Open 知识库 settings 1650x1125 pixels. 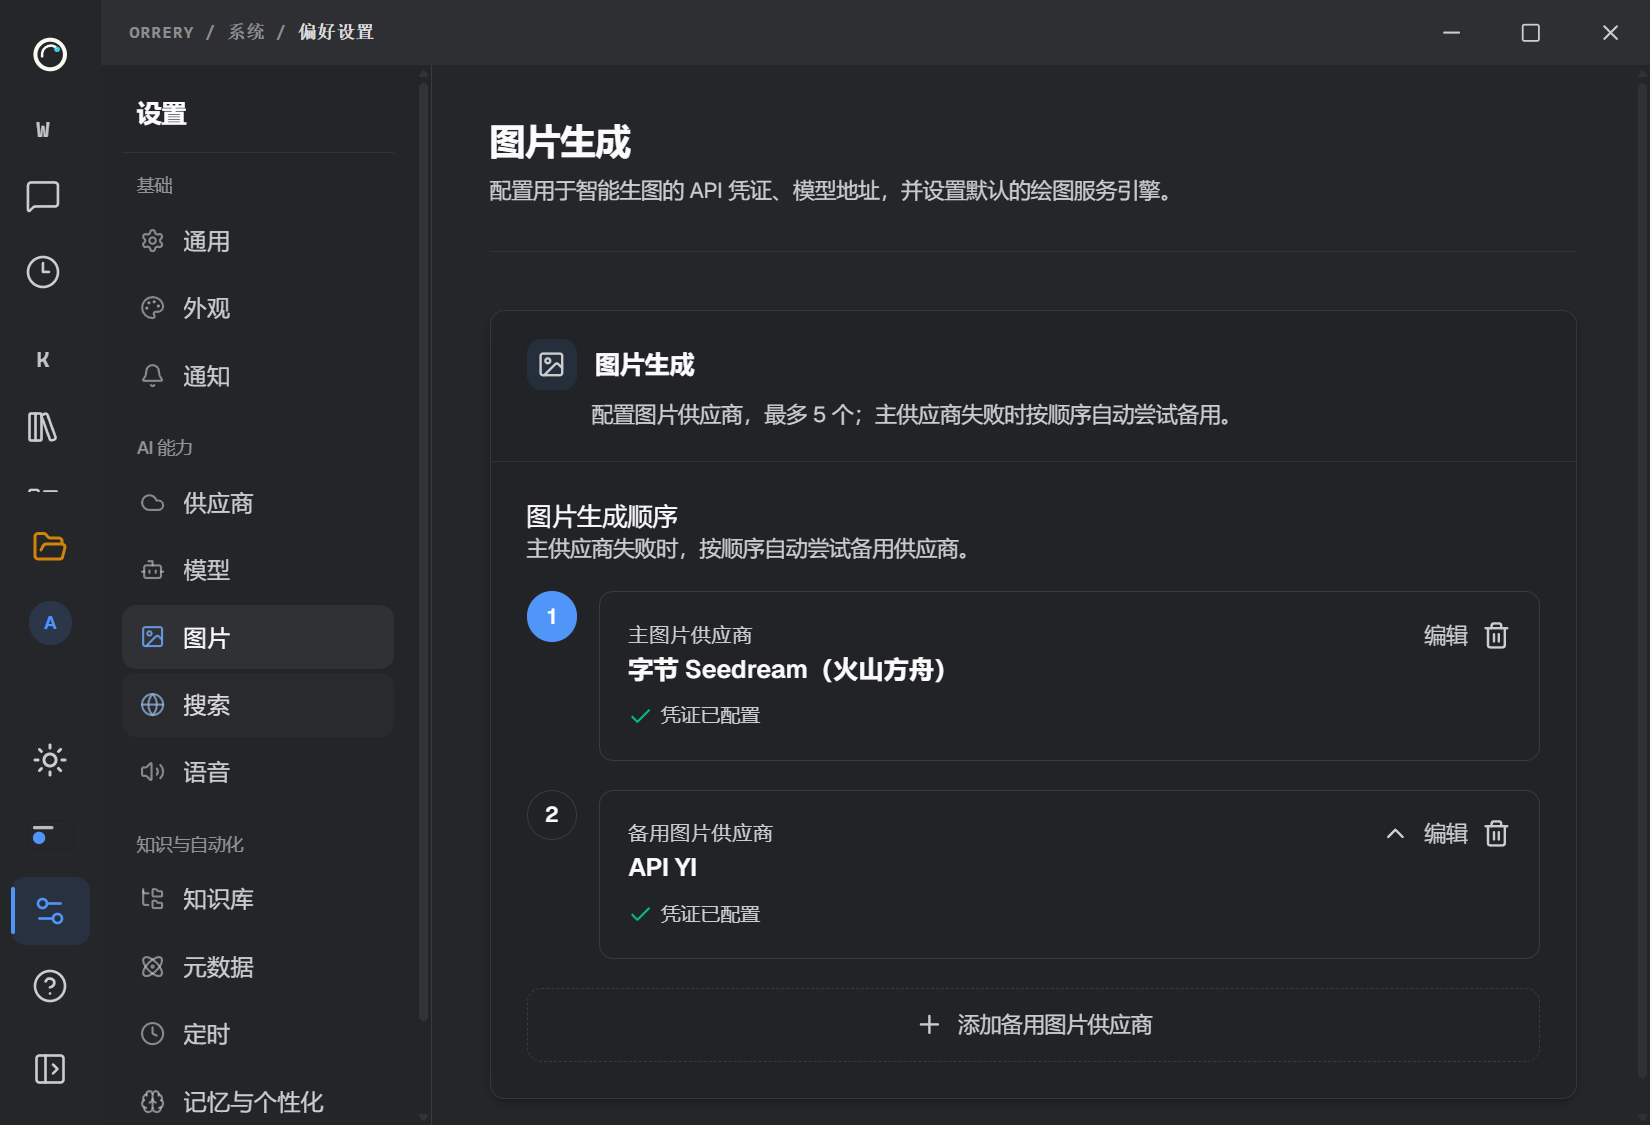(258, 899)
